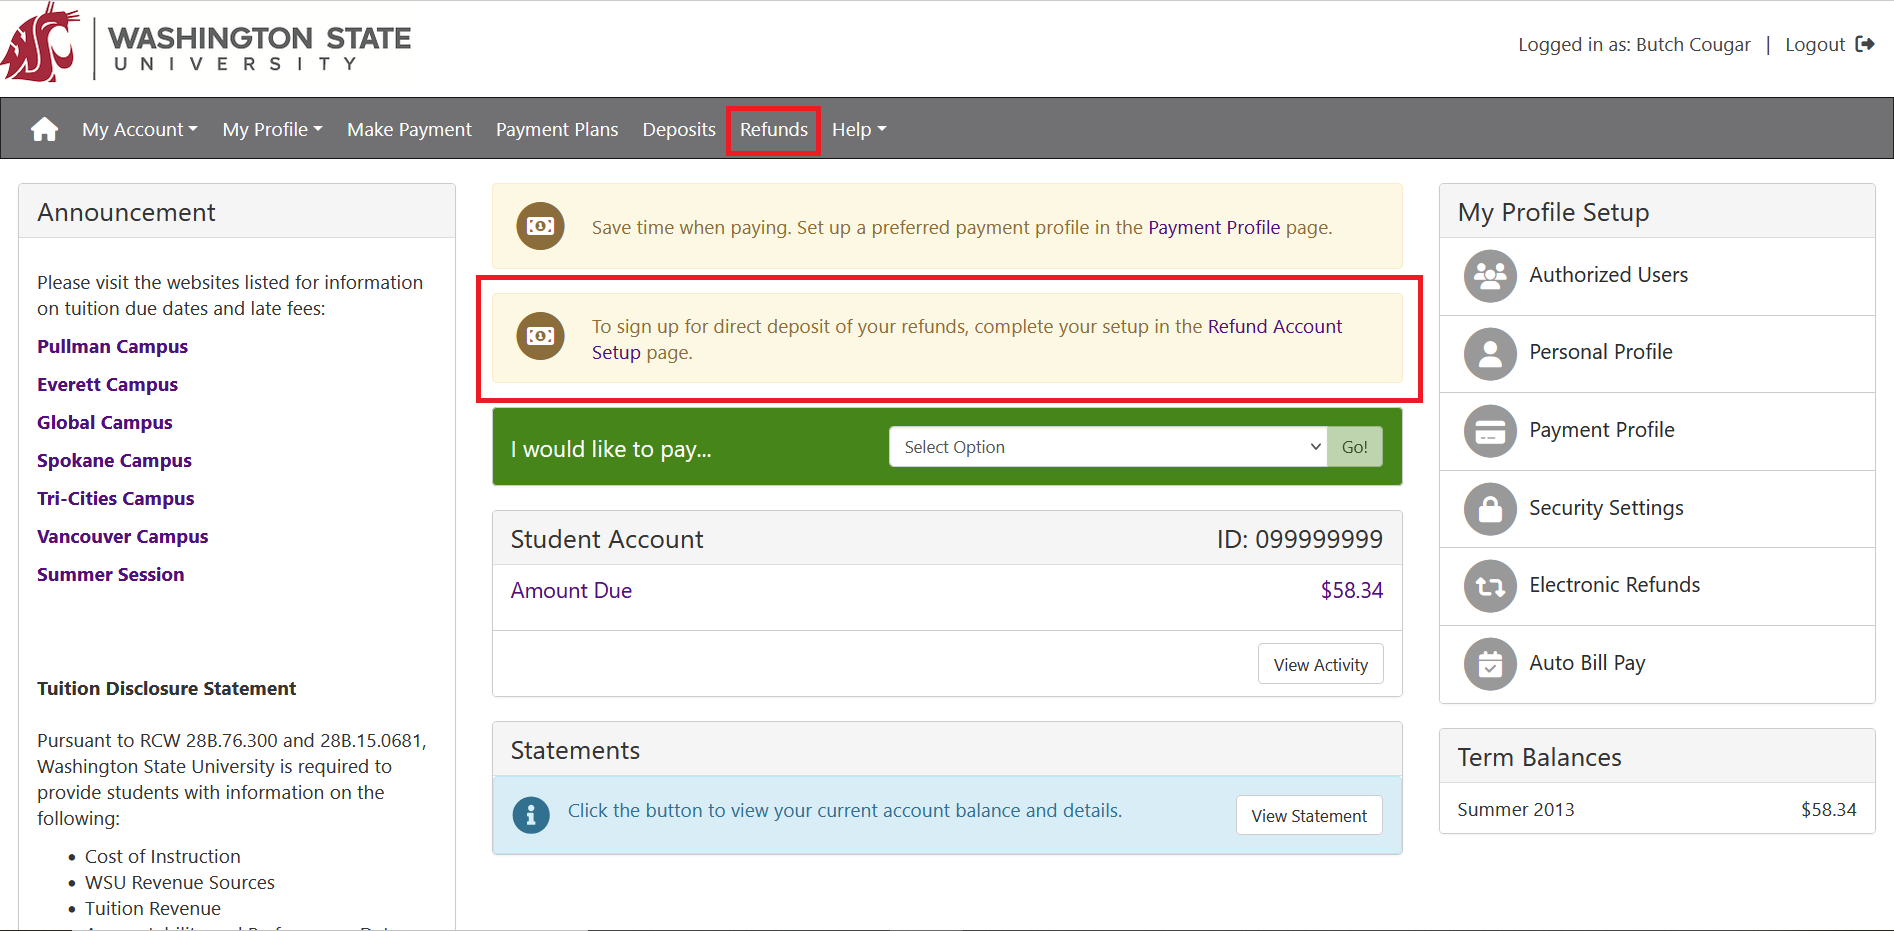The height and width of the screenshot is (931, 1894).
Task: Click the Electronic Refunds arrows icon
Action: (1489, 586)
